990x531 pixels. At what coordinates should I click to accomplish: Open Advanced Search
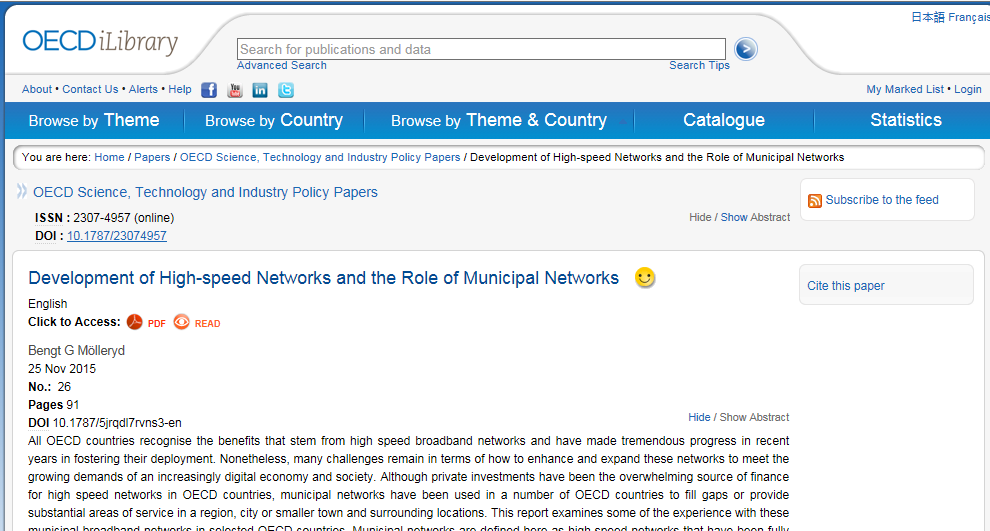[282, 66]
